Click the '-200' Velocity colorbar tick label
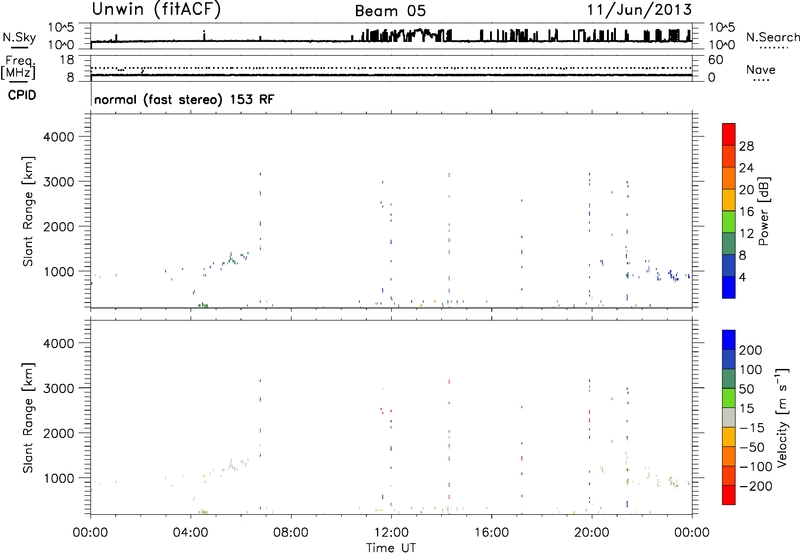800x554 pixels. point(755,486)
